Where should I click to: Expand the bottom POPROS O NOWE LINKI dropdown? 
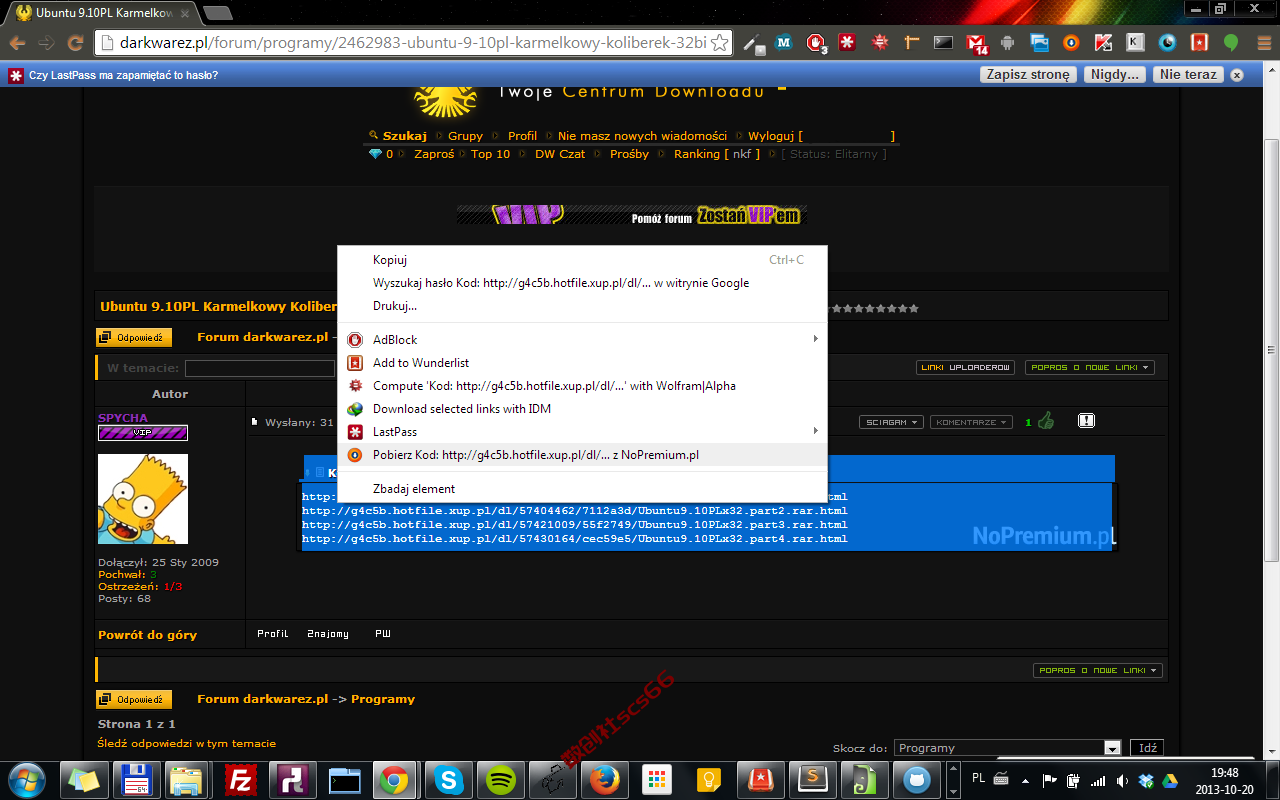pyautogui.click(x=1098, y=671)
